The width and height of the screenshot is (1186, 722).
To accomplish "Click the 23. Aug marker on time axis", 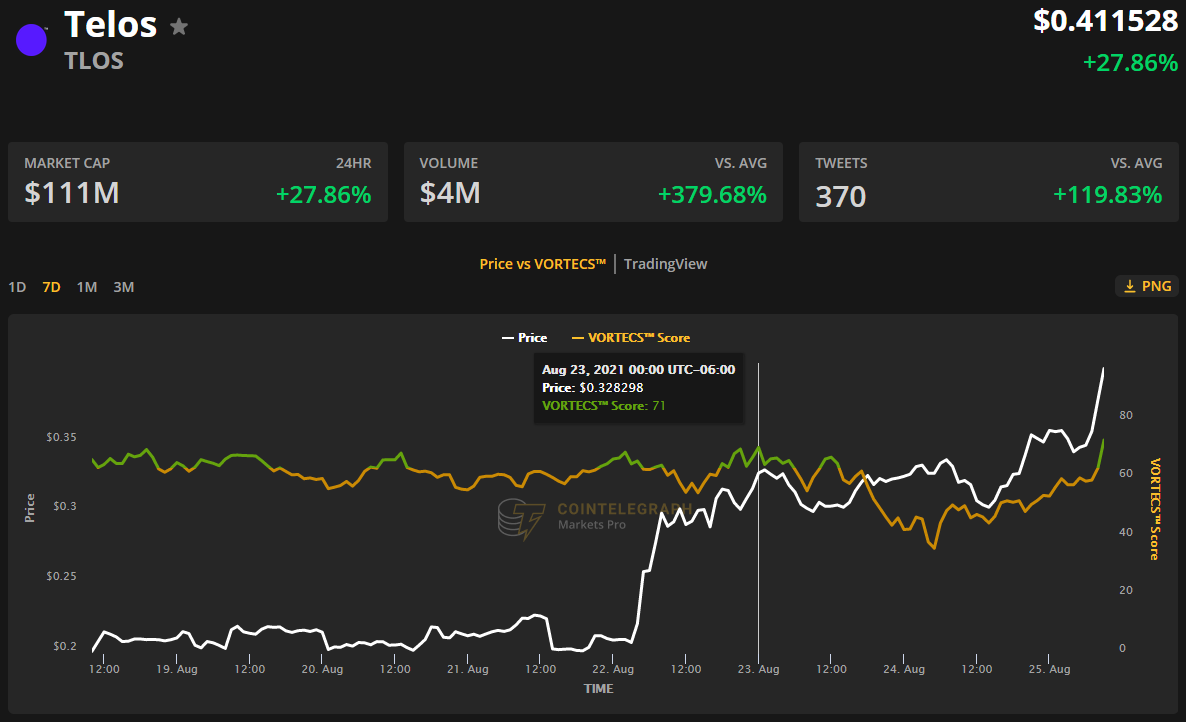I will pos(758,669).
